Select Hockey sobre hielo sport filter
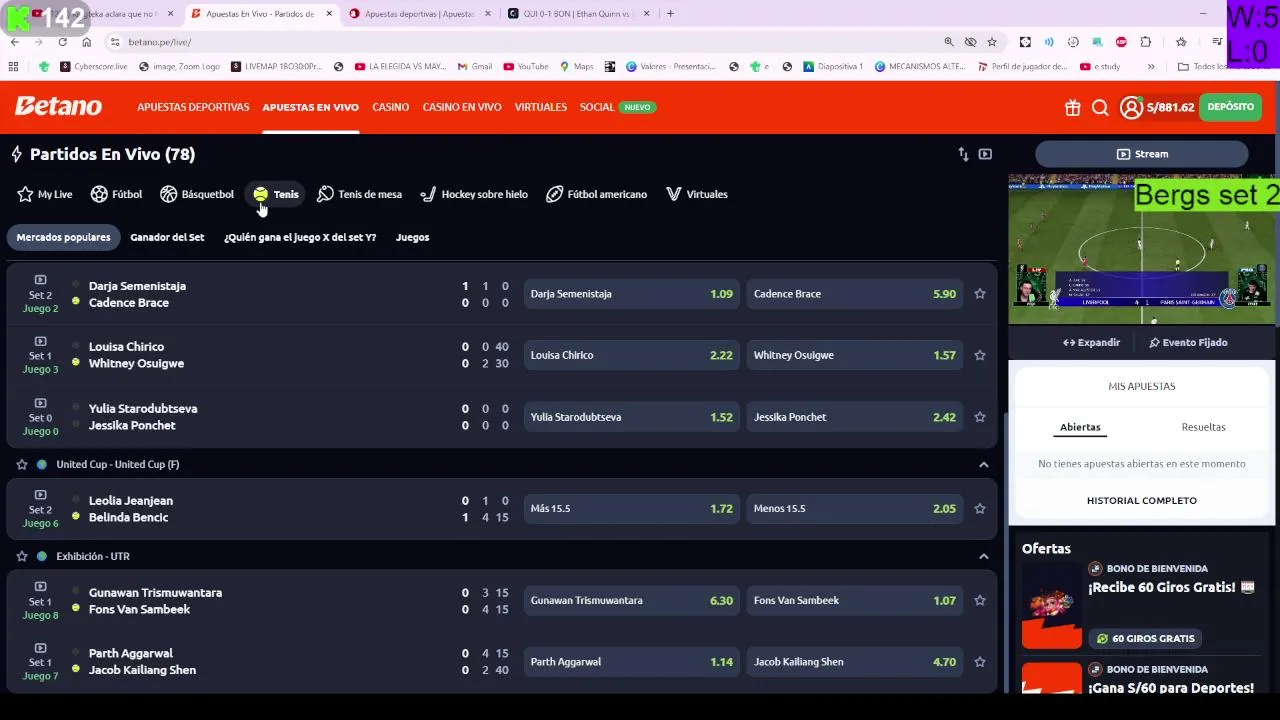1280x720 pixels. click(x=474, y=194)
